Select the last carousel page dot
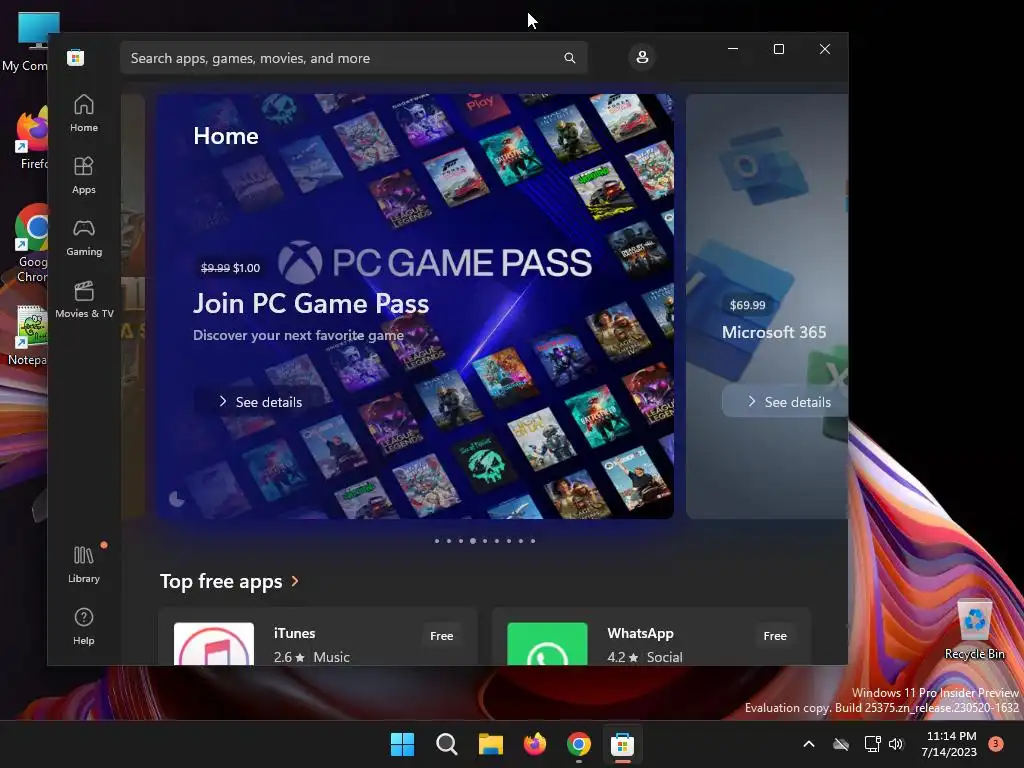This screenshot has height=768, width=1024. click(x=533, y=541)
